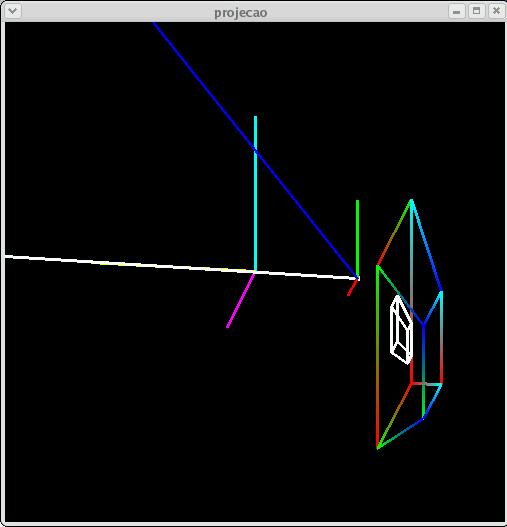Viewport: 507px width, 527px height.
Task: Click the long blue diagonal line
Action: click(255, 150)
